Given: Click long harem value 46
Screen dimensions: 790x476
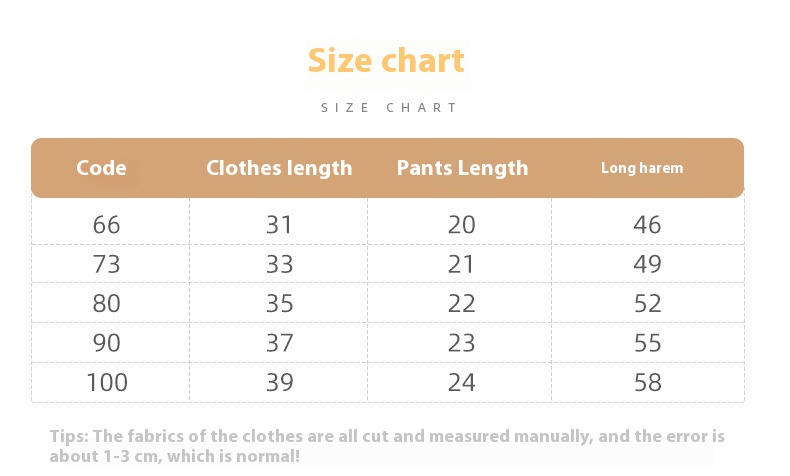Looking at the screenshot, I should pyautogui.click(x=647, y=225).
